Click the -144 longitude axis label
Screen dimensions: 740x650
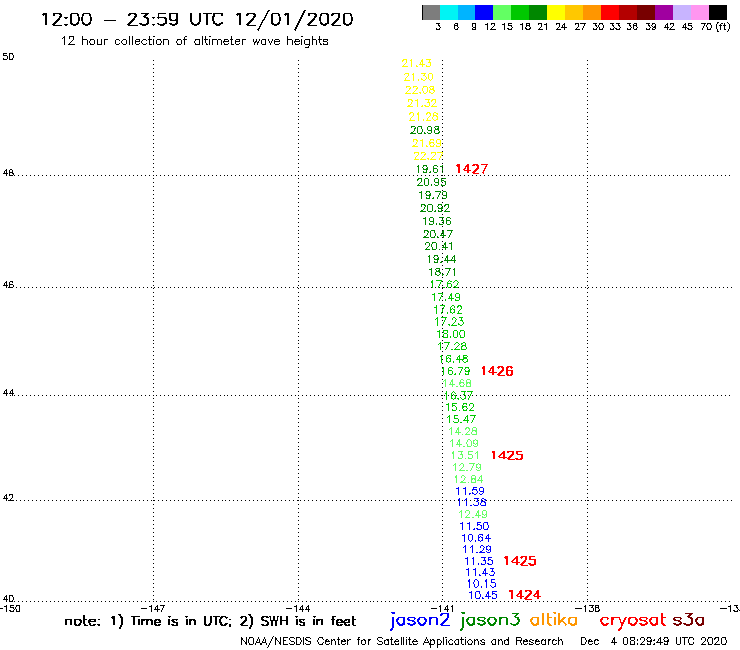click(x=298, y=608)
